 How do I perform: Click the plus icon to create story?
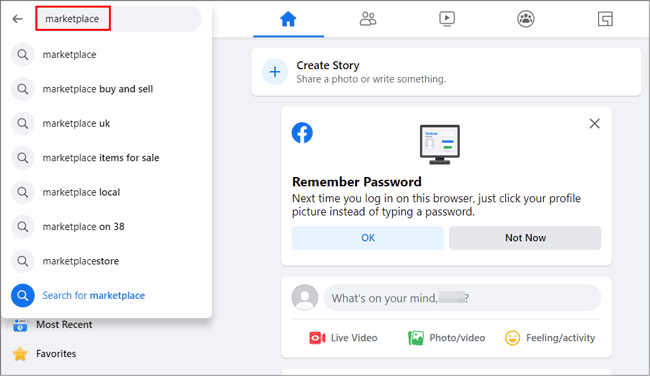[275, 72]
